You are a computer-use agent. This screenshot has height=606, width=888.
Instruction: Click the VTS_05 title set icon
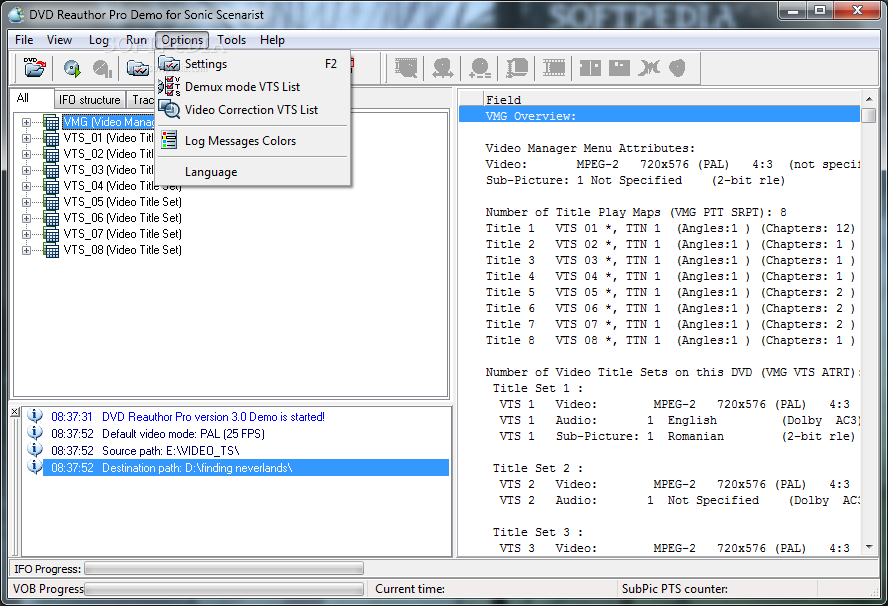point(51,202)
